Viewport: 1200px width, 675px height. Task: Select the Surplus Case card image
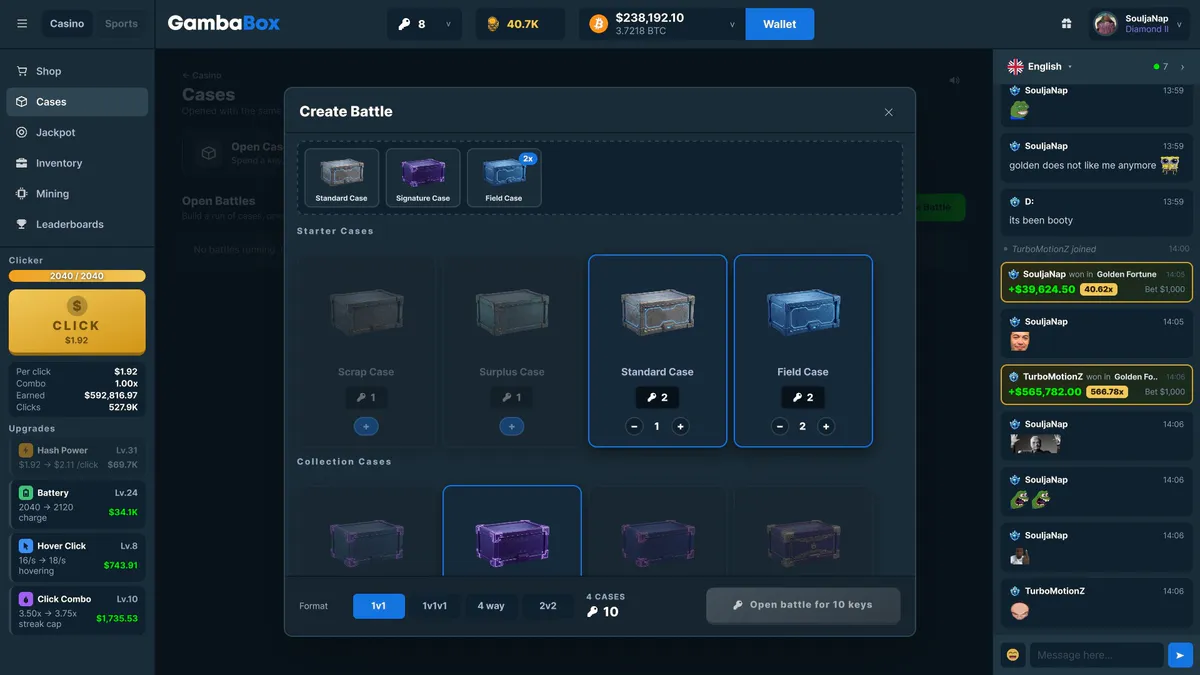512,312
